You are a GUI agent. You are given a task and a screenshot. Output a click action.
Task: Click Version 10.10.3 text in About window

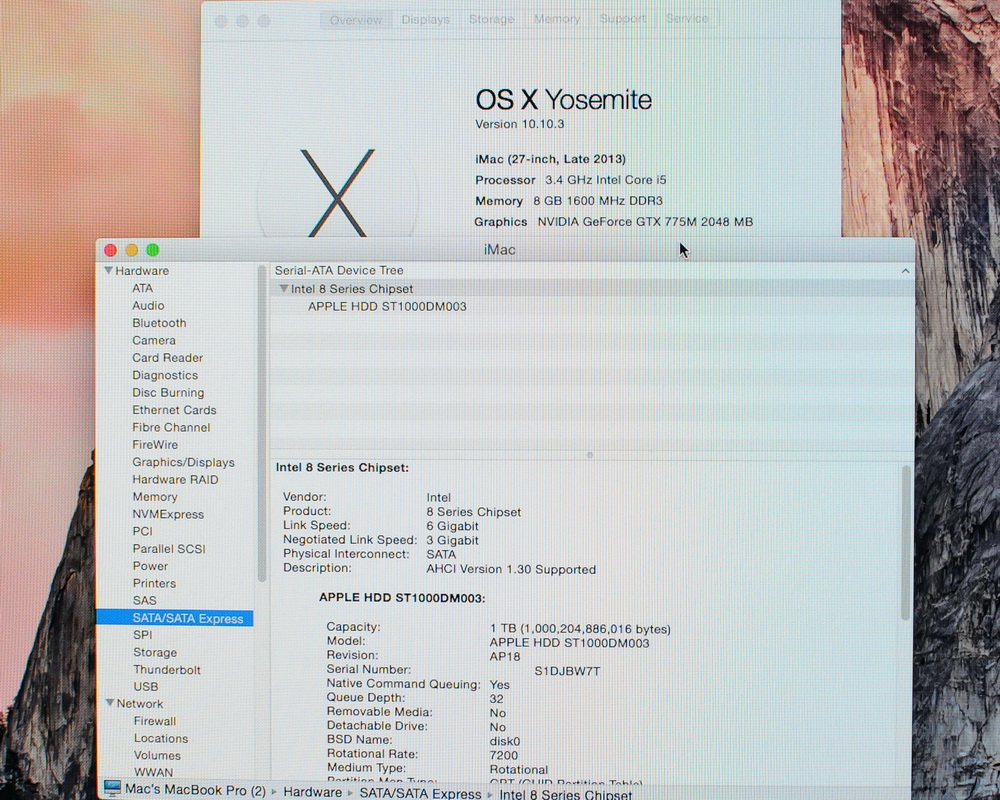pos(519,124)
